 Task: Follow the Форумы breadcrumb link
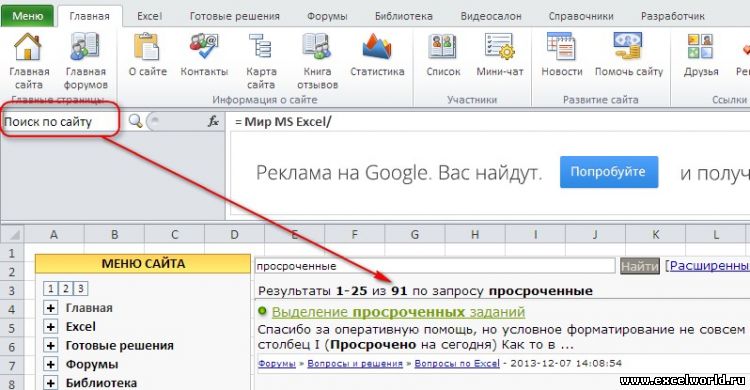tap(276, 363)
